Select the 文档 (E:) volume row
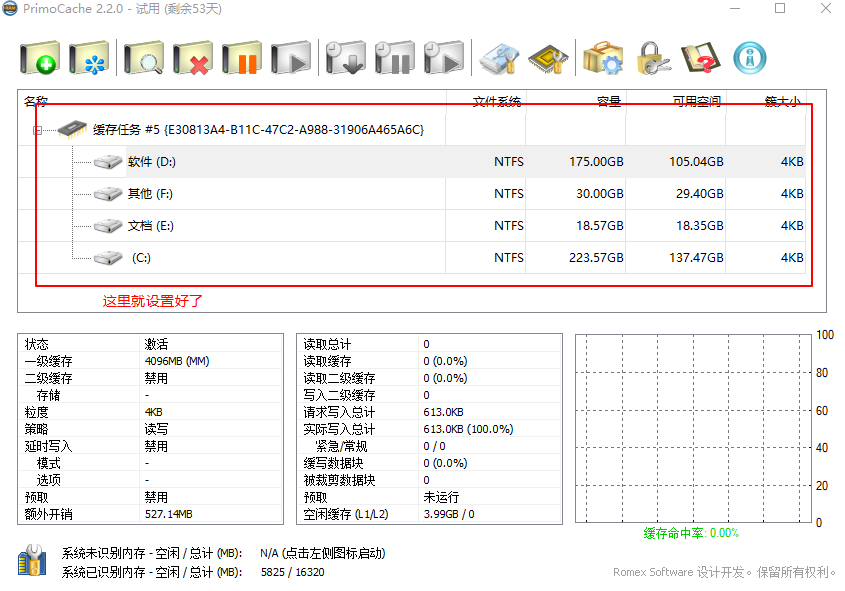Image resolution: width=845 pixels, height=591 pixels. (412, 226)
